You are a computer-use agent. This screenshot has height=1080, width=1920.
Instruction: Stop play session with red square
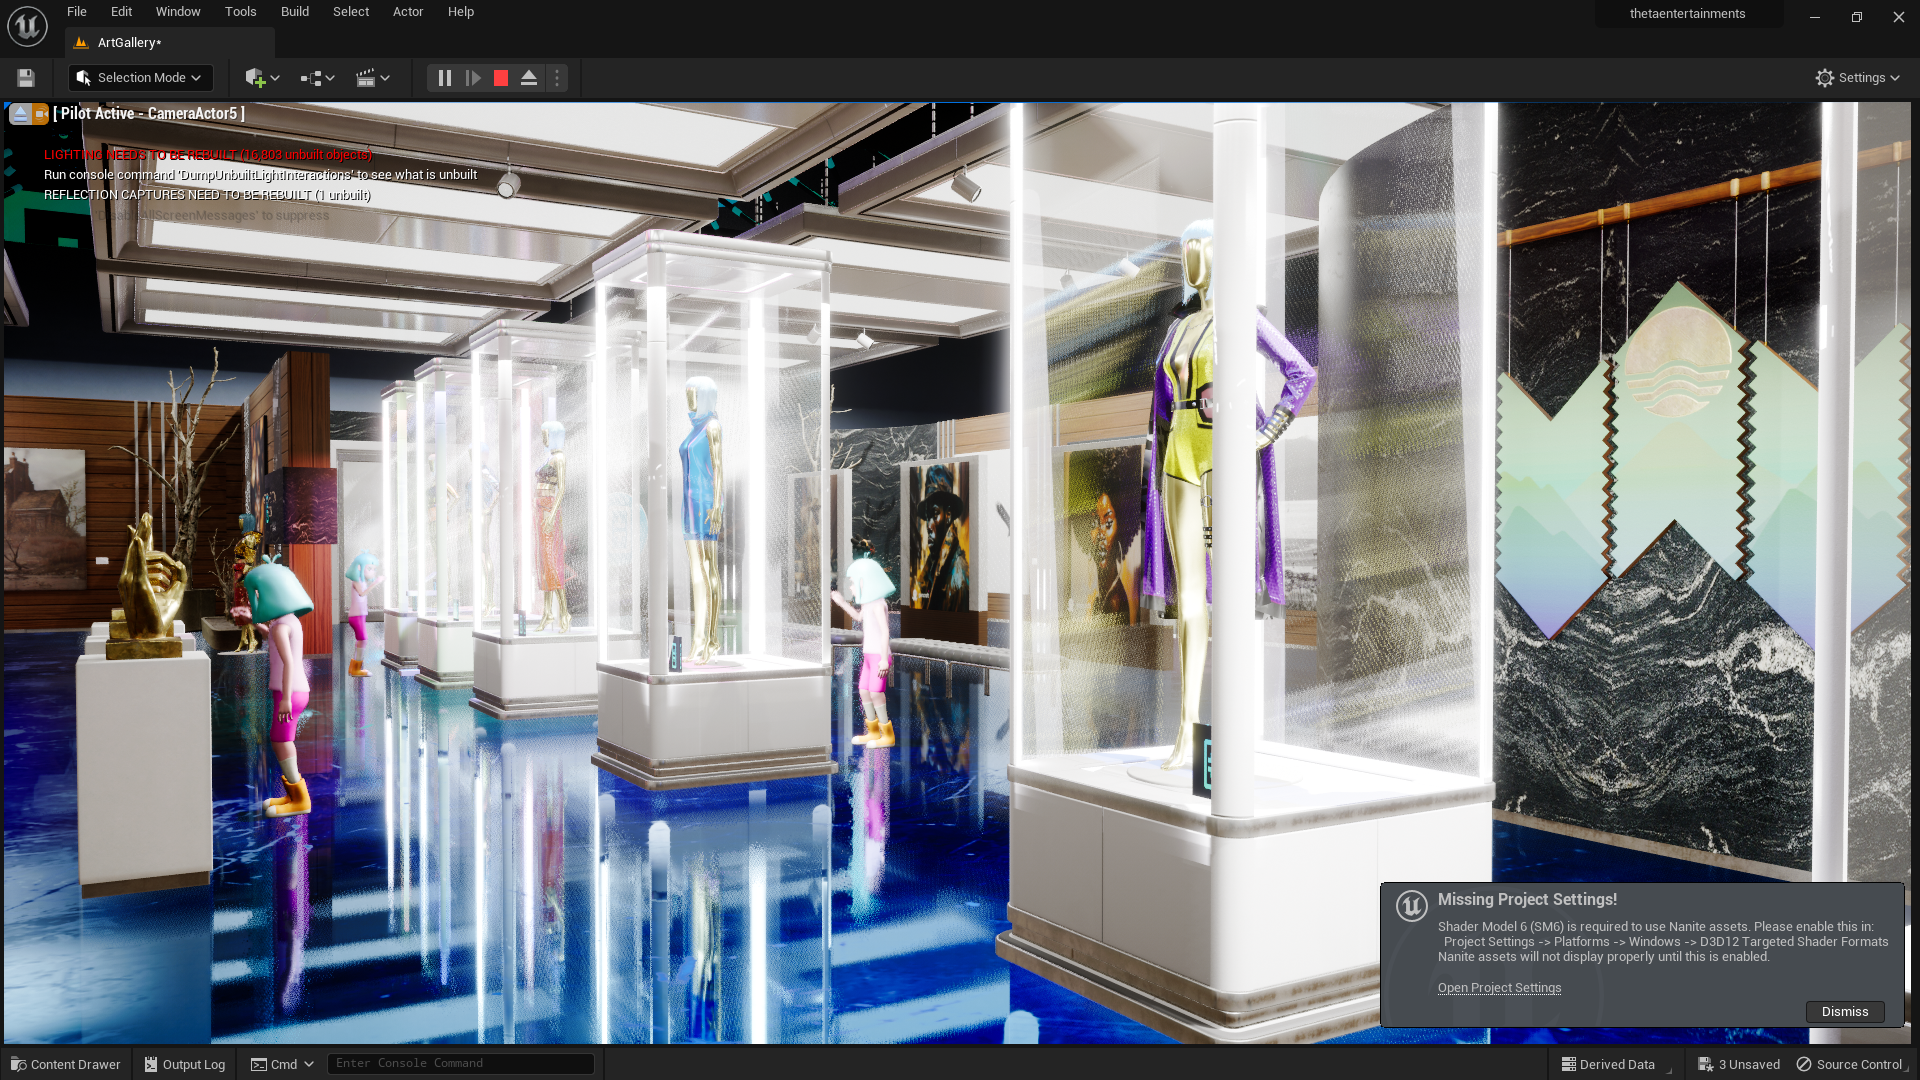click(501, 78)
